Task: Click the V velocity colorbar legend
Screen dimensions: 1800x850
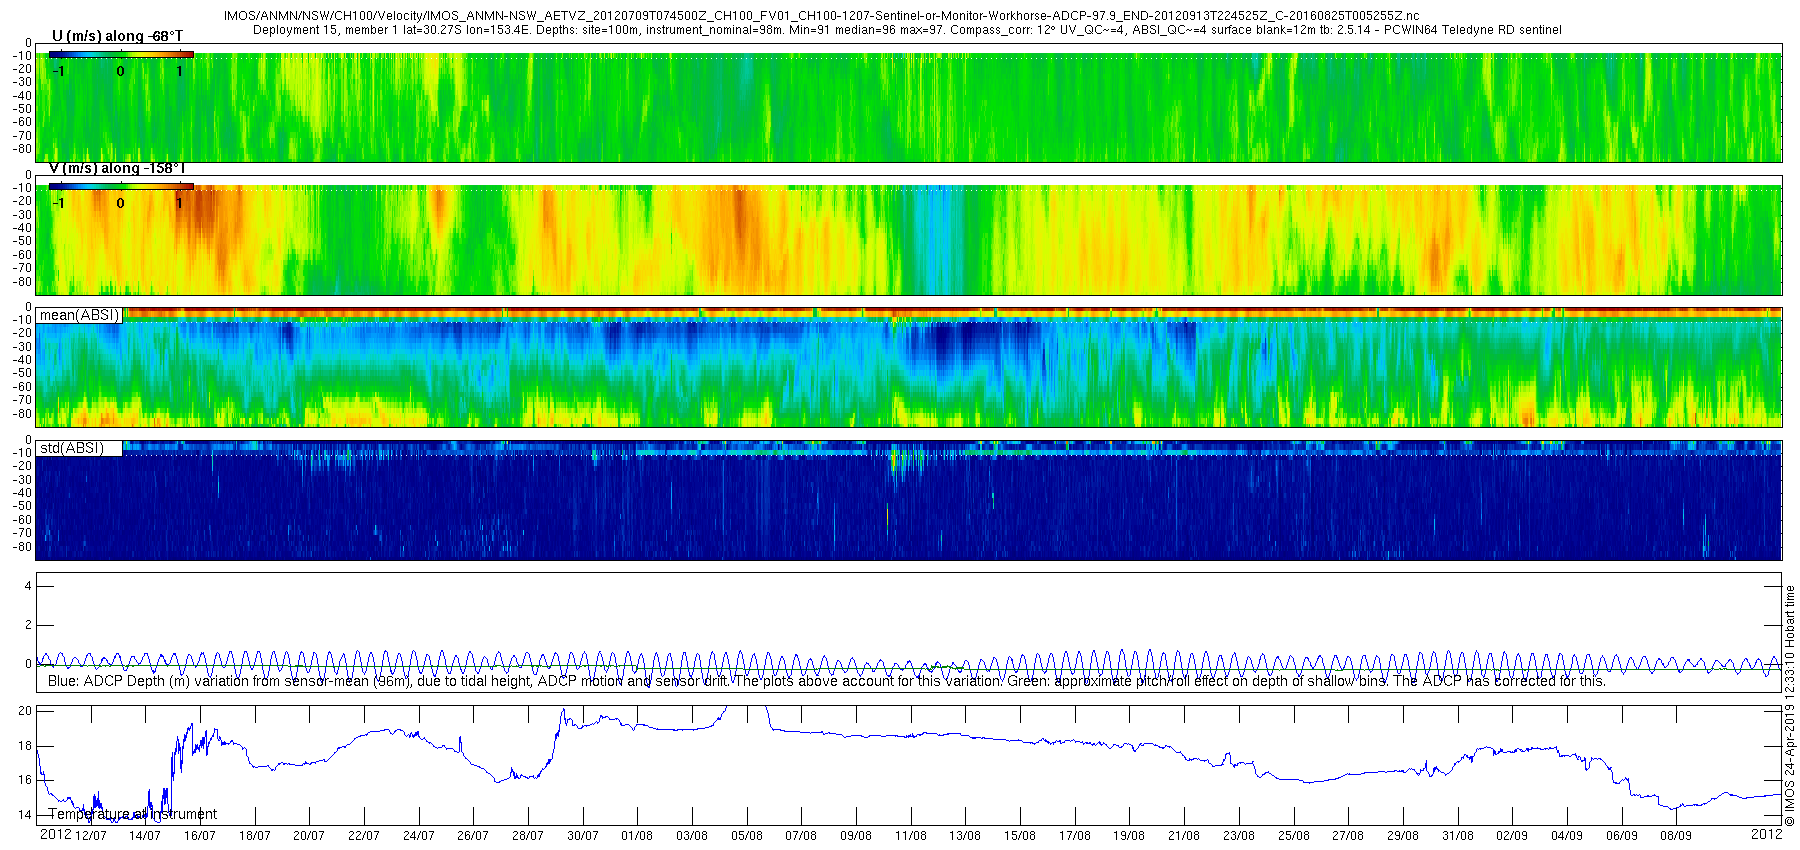Action: pyautogui.click(x=121, y=186)
